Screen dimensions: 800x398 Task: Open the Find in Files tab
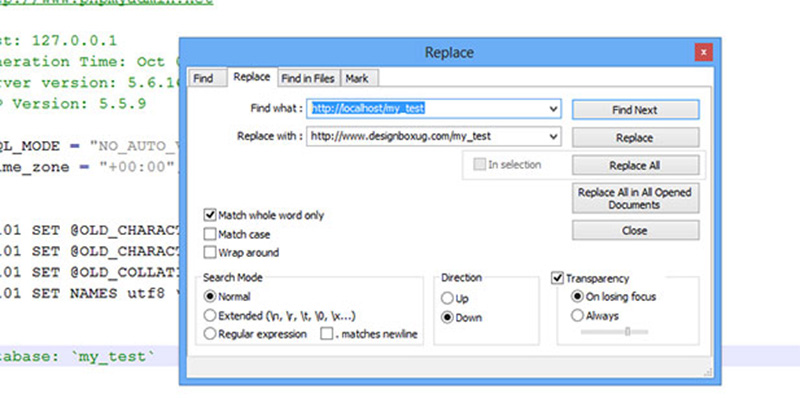click(308, 79)
